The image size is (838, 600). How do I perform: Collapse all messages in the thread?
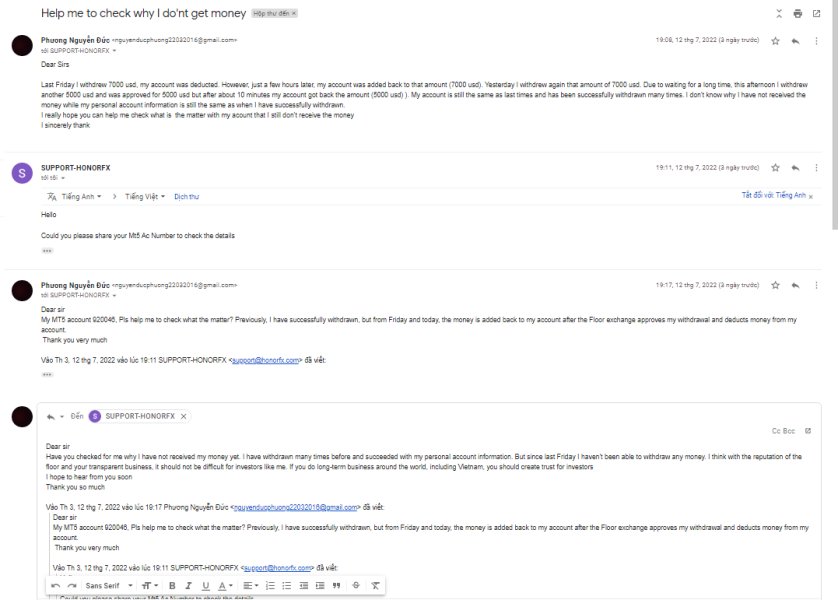click(x=779, y=13)
